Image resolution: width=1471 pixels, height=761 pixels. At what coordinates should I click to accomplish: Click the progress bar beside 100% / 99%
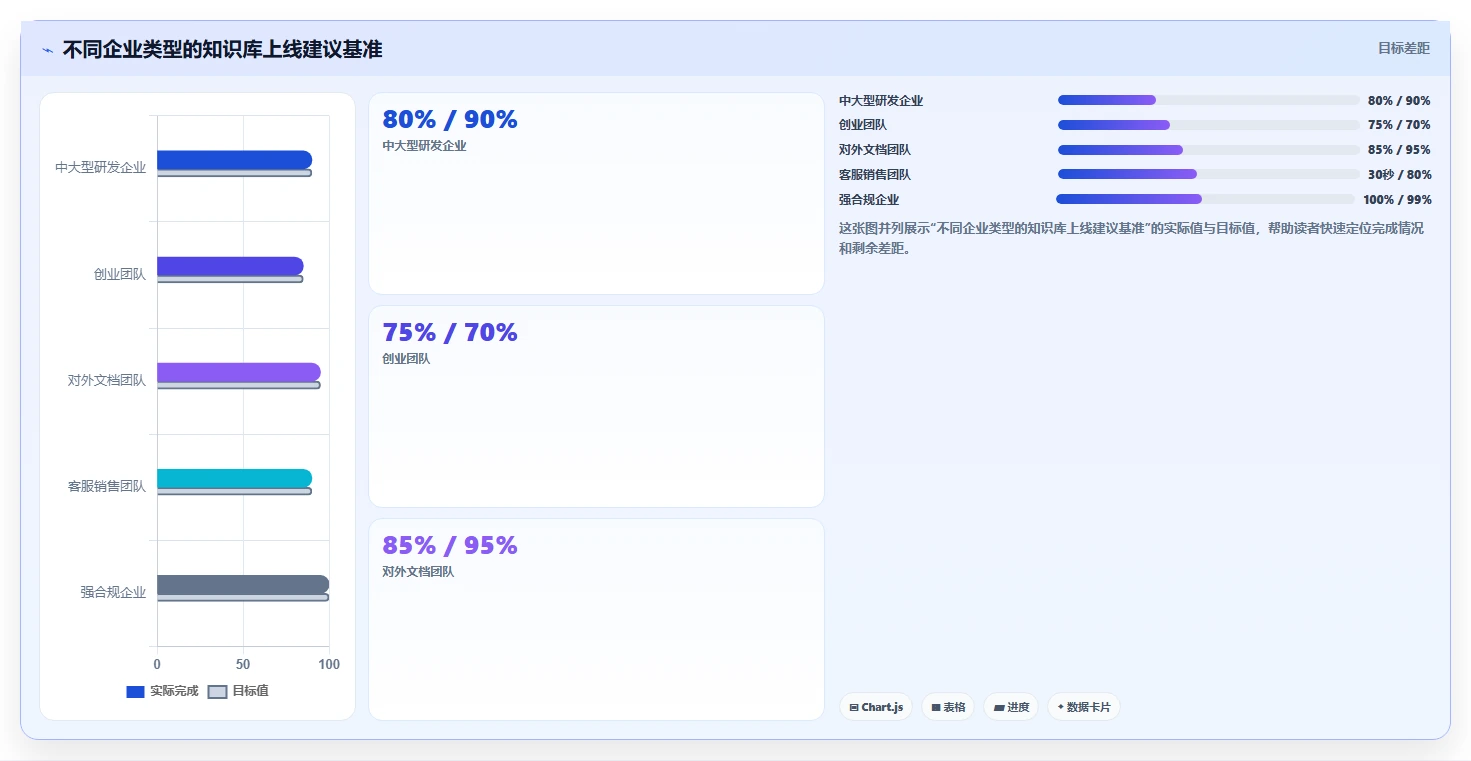pos(1205,199)
